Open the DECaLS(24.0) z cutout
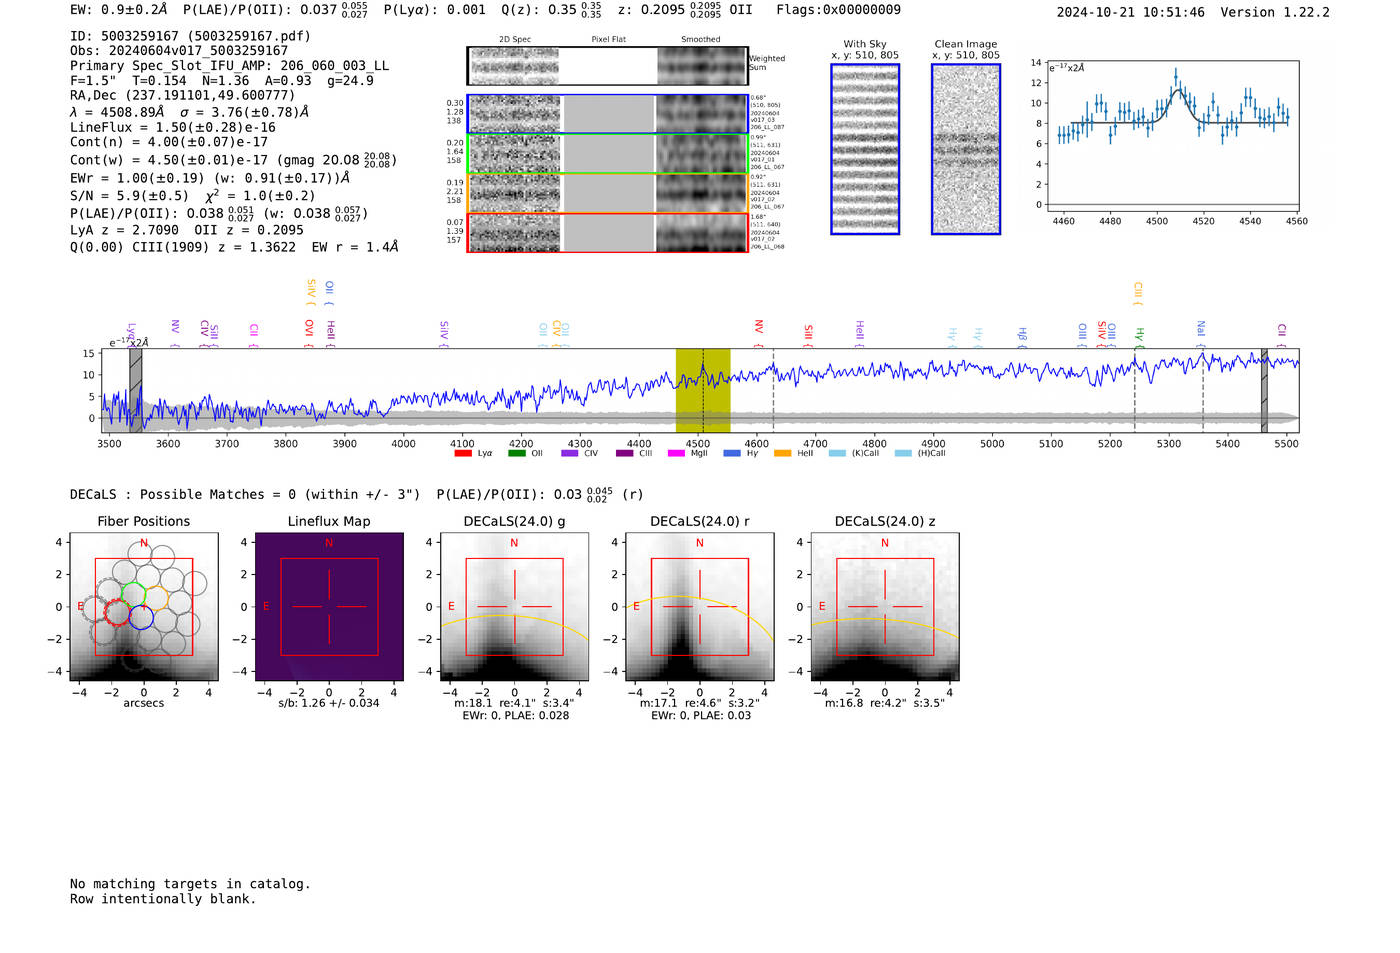The width and height of the screenshot is (1400, 953). tap(885, 607)
